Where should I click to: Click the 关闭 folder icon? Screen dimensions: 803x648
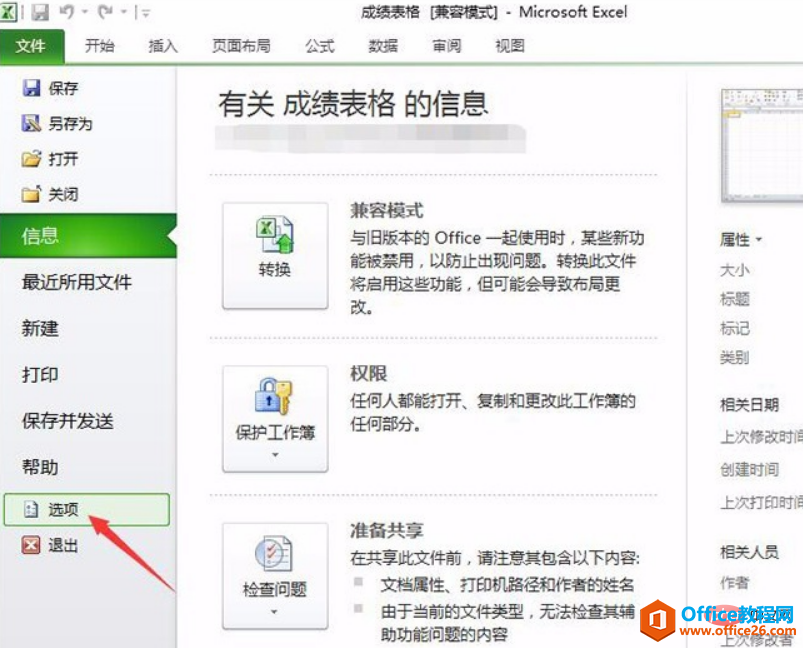[x=31, y=194]
